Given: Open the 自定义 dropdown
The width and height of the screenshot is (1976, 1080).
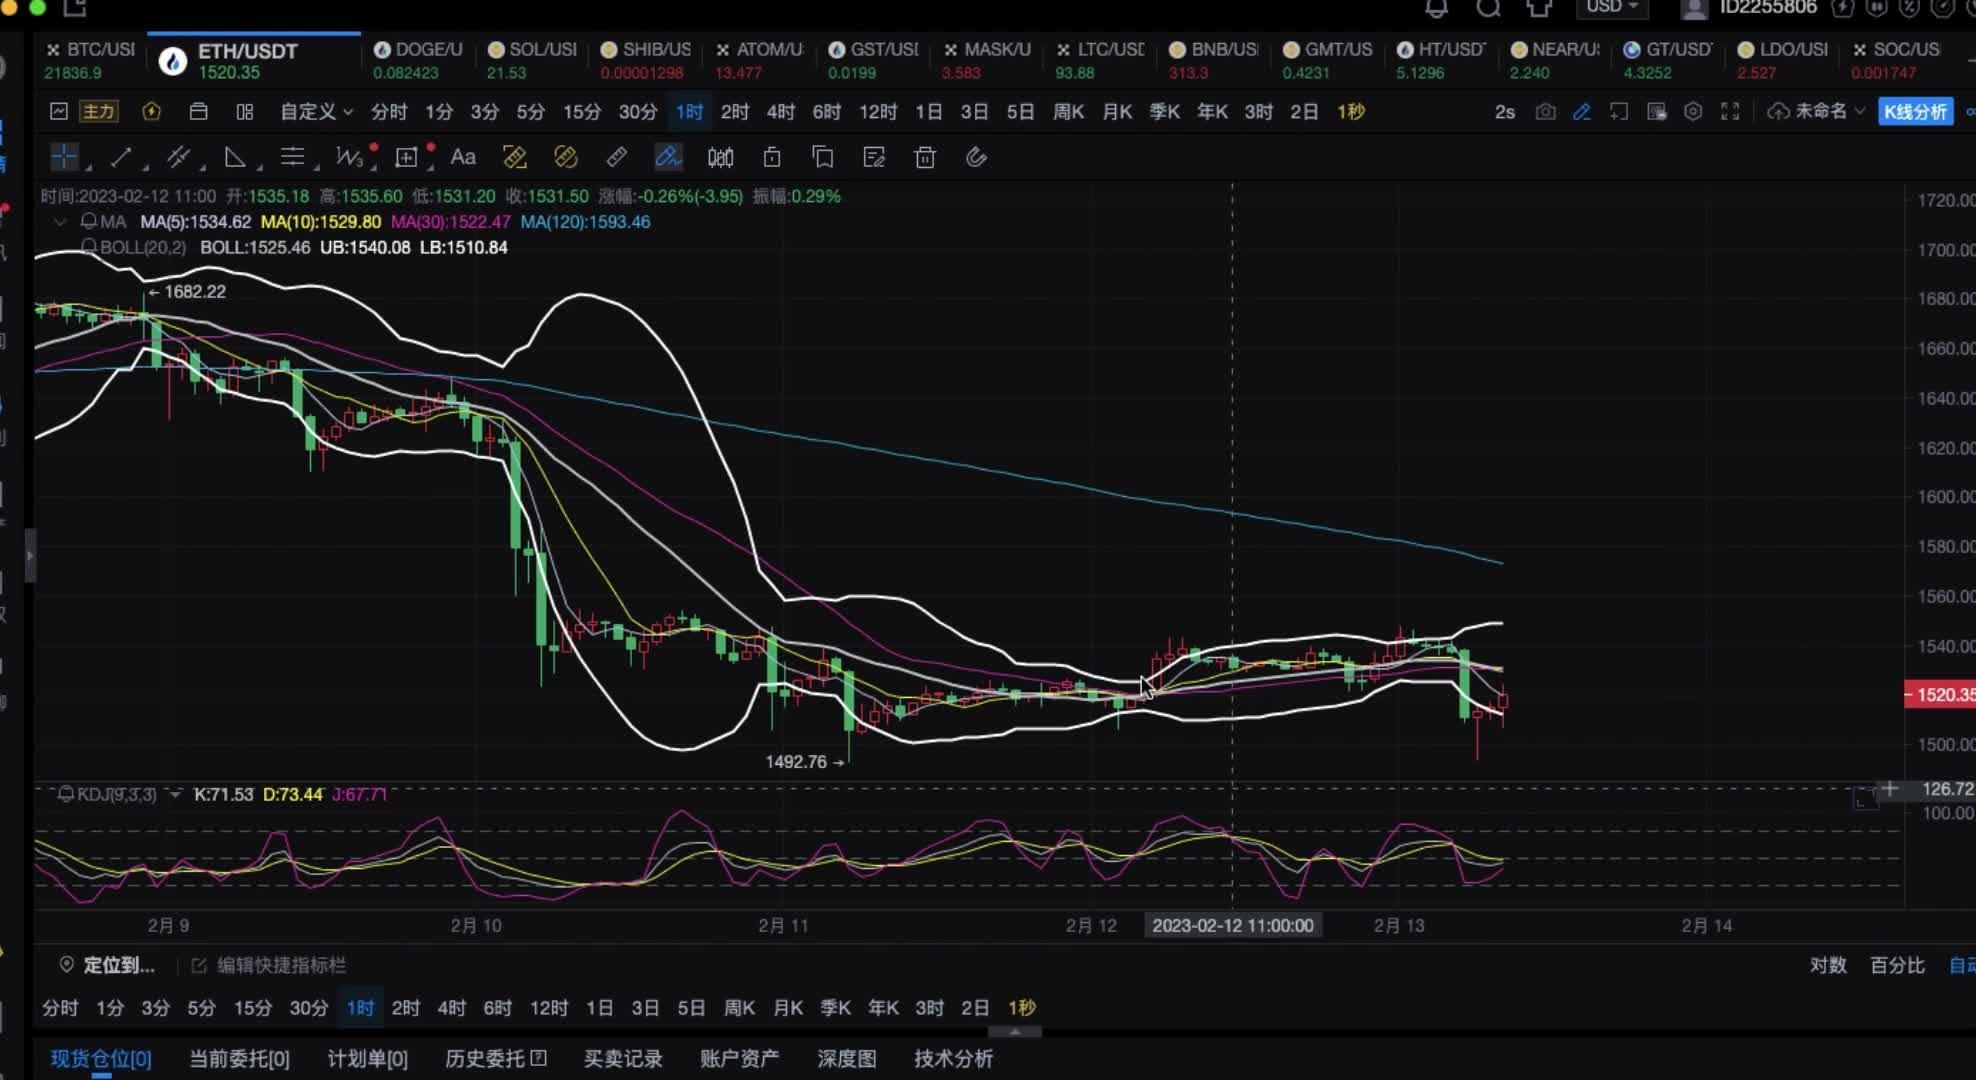Looking at the screenshot, I should point(315,112).
